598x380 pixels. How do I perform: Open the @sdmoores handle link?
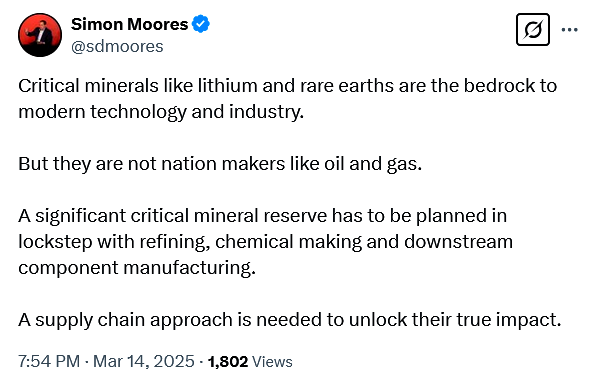[117, 47]
